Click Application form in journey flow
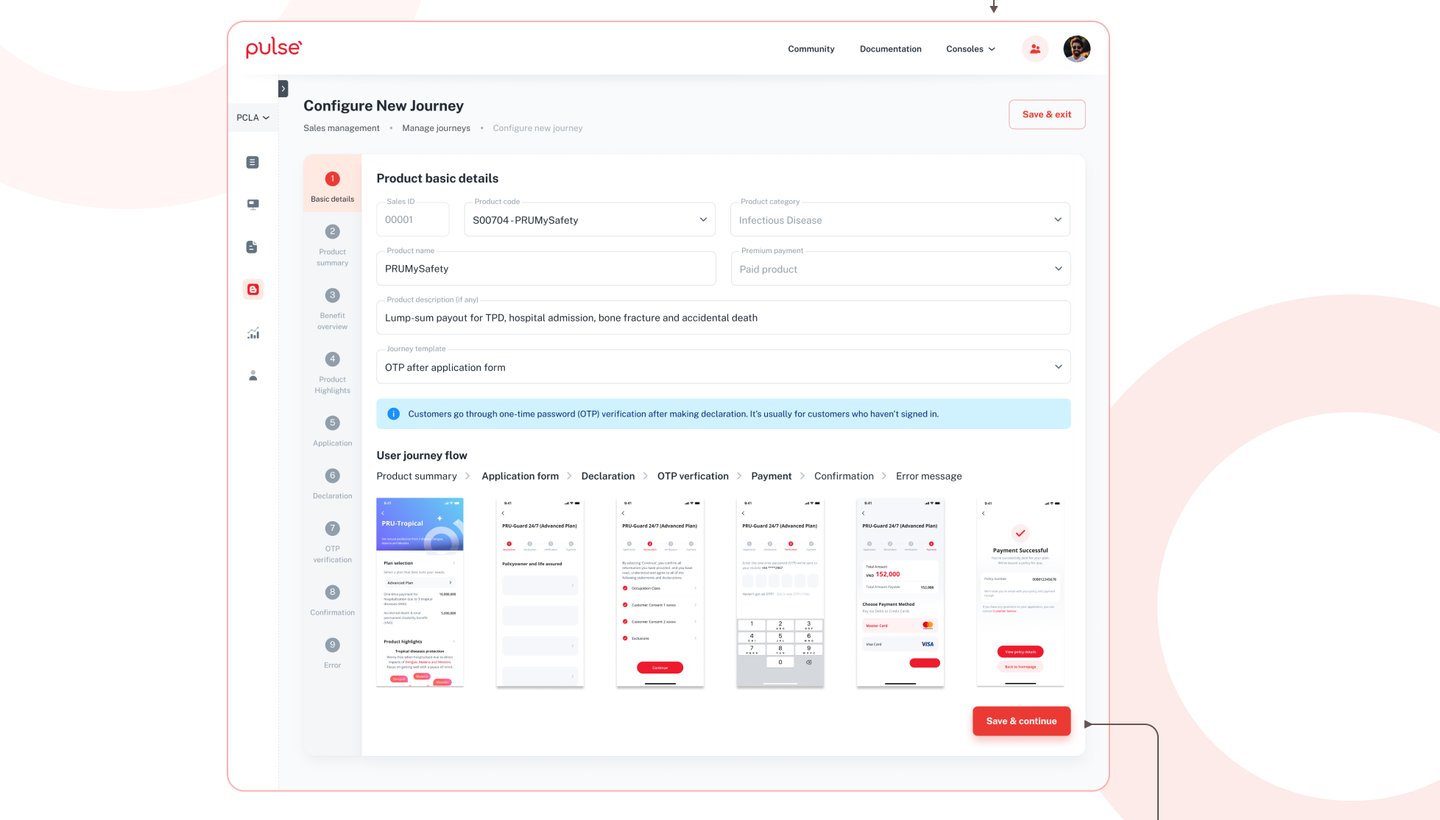1440x820 pixels. tap(520, 476)
